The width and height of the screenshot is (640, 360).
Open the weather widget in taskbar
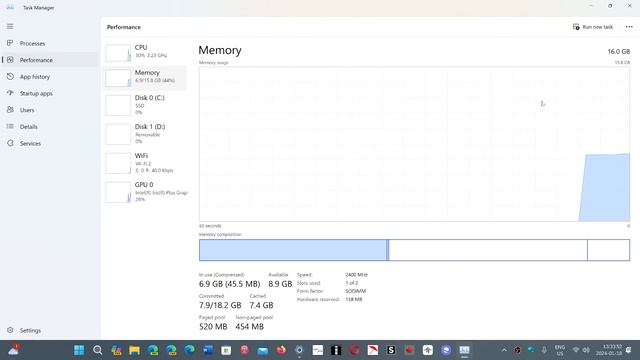tap(13, 350)
